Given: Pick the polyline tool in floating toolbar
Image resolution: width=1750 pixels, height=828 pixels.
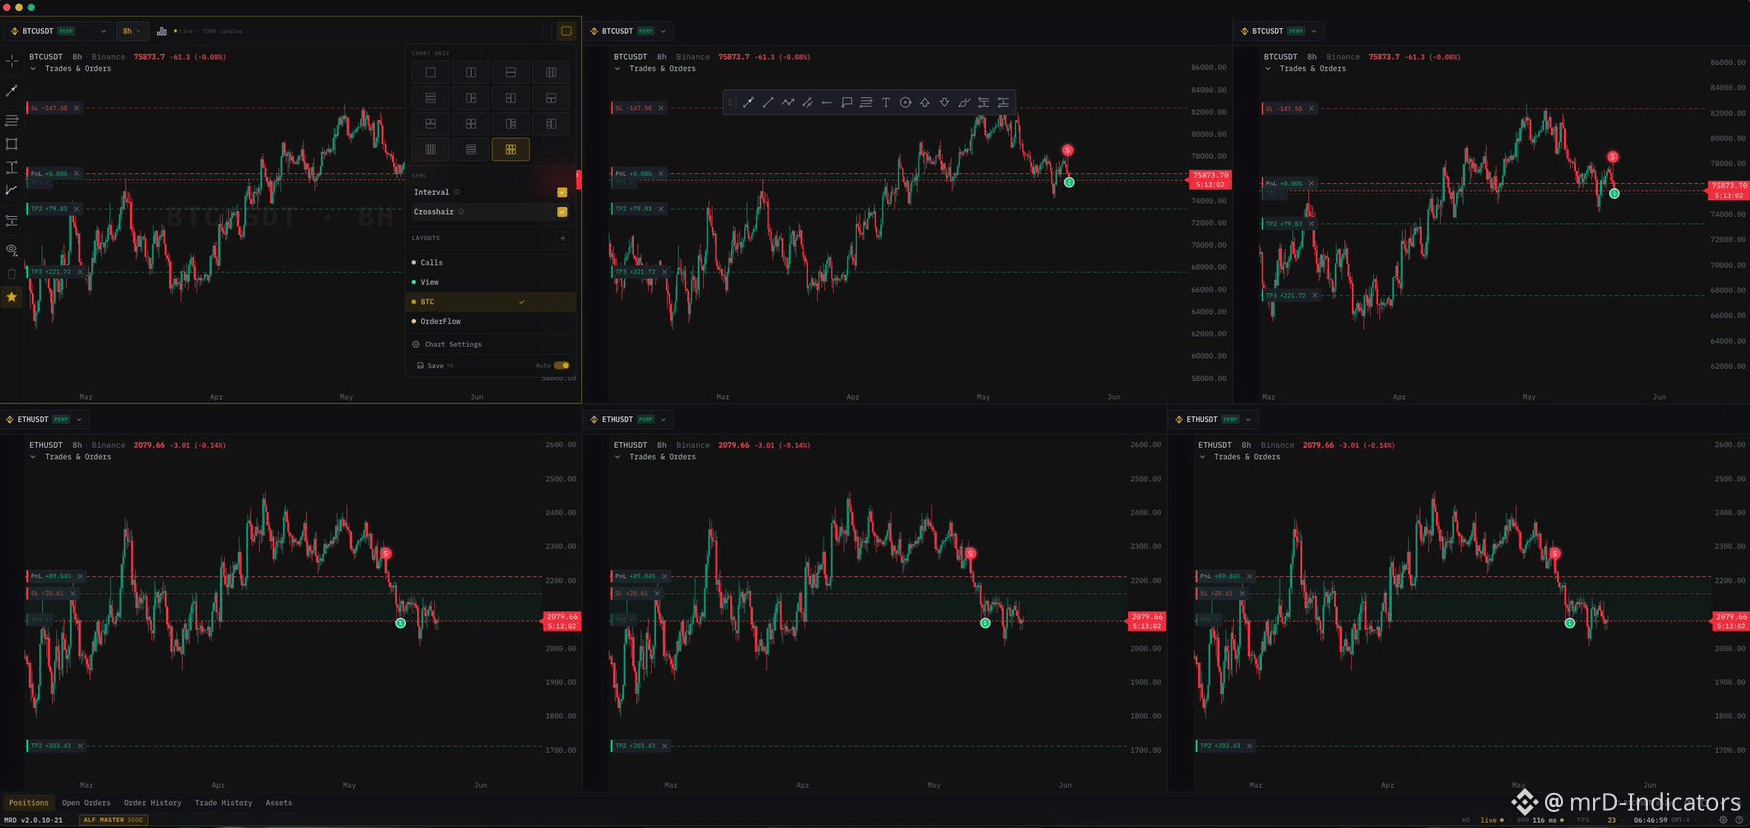Looking at the screenshot, I should click(788, 102).
